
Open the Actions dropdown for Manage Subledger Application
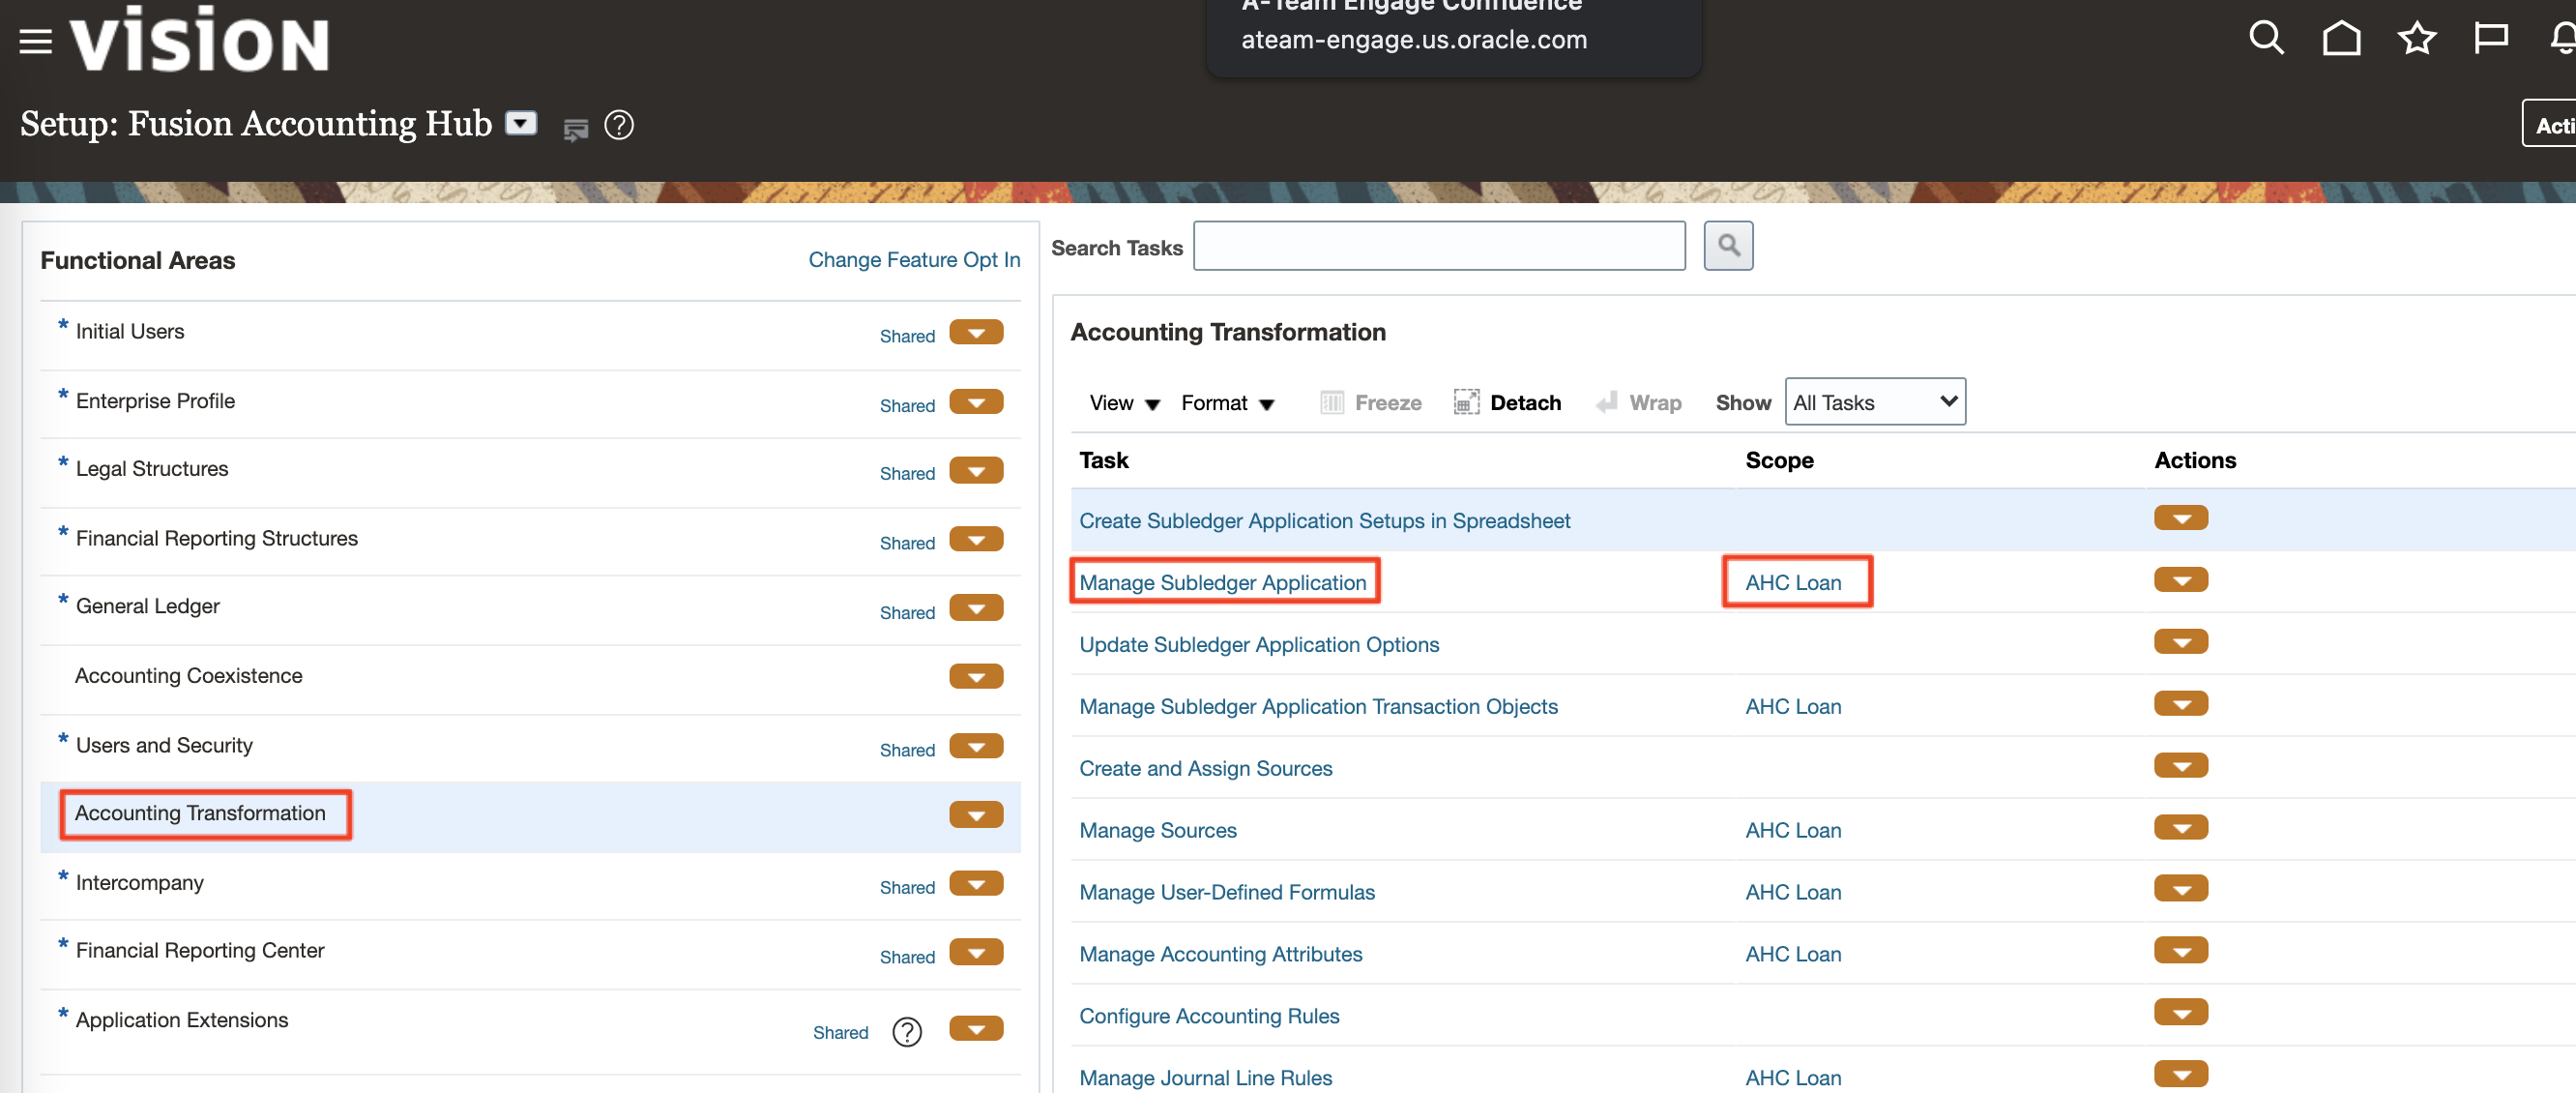tap(2181, 579)
